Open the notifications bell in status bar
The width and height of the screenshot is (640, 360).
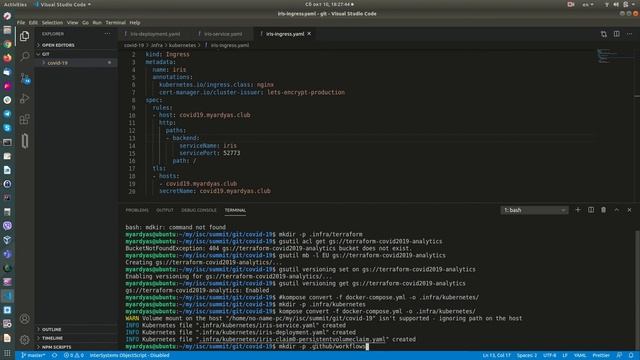click(631, 356)
